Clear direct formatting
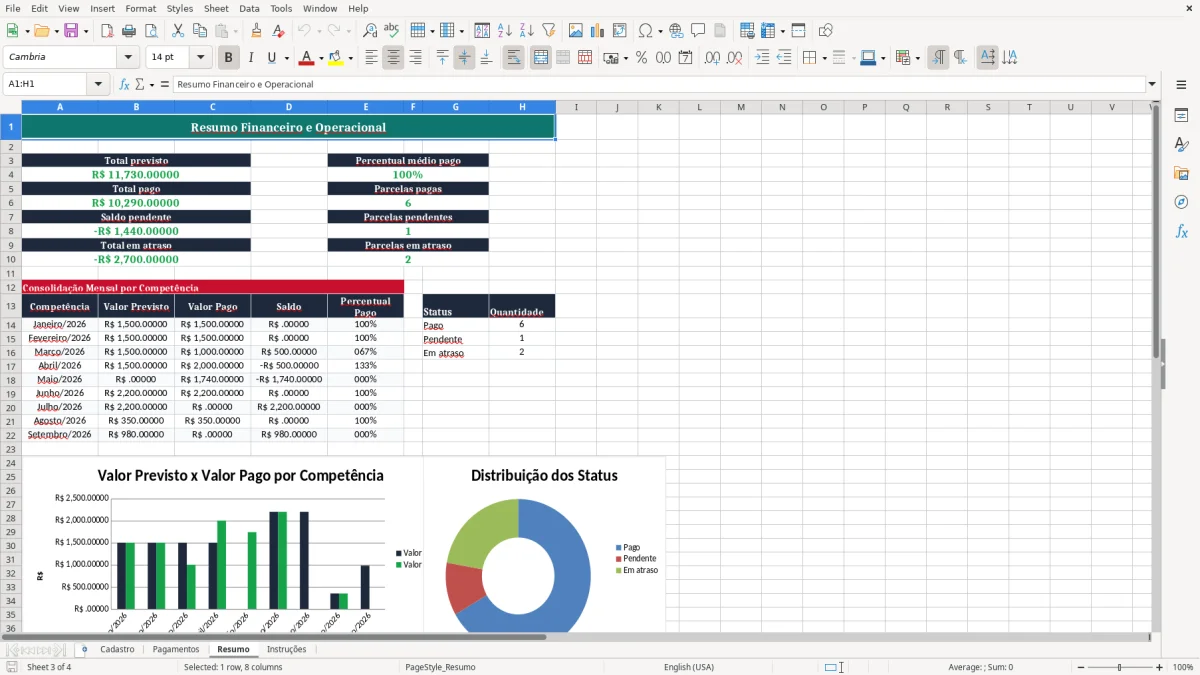The width and height of the screenshot is (1200, 675). click(x=278, y=31)
